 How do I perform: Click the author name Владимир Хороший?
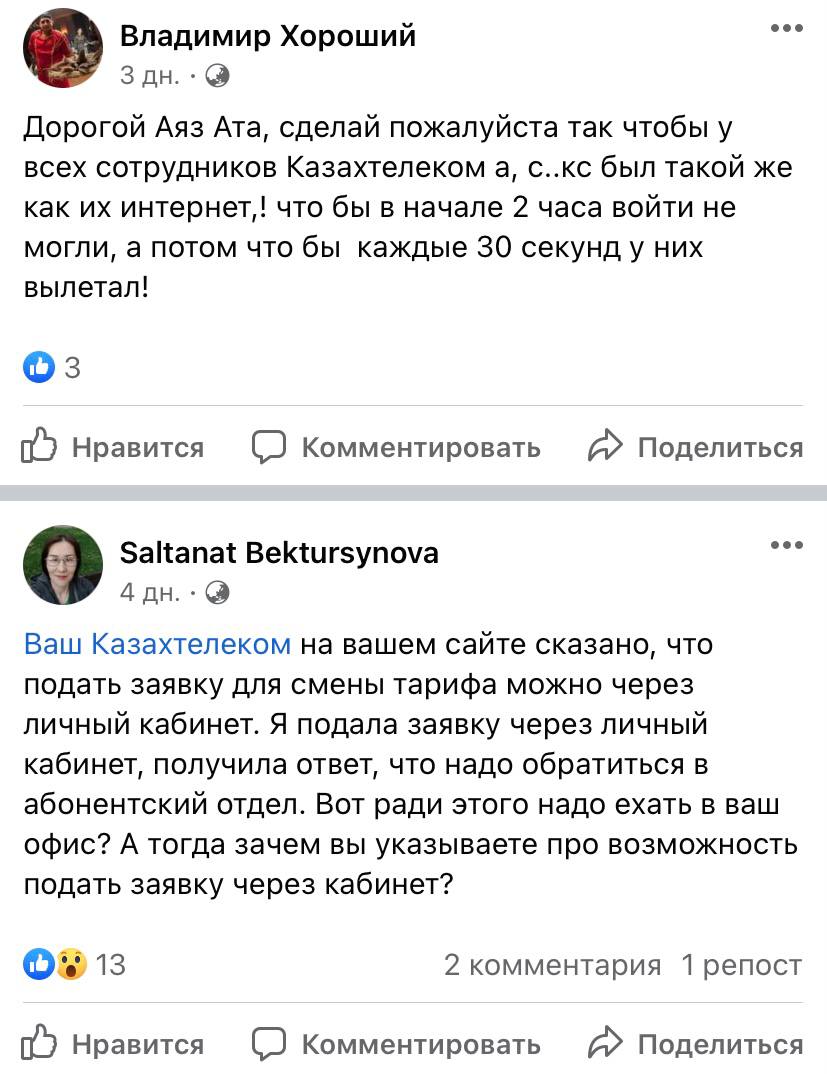point(267,36)
